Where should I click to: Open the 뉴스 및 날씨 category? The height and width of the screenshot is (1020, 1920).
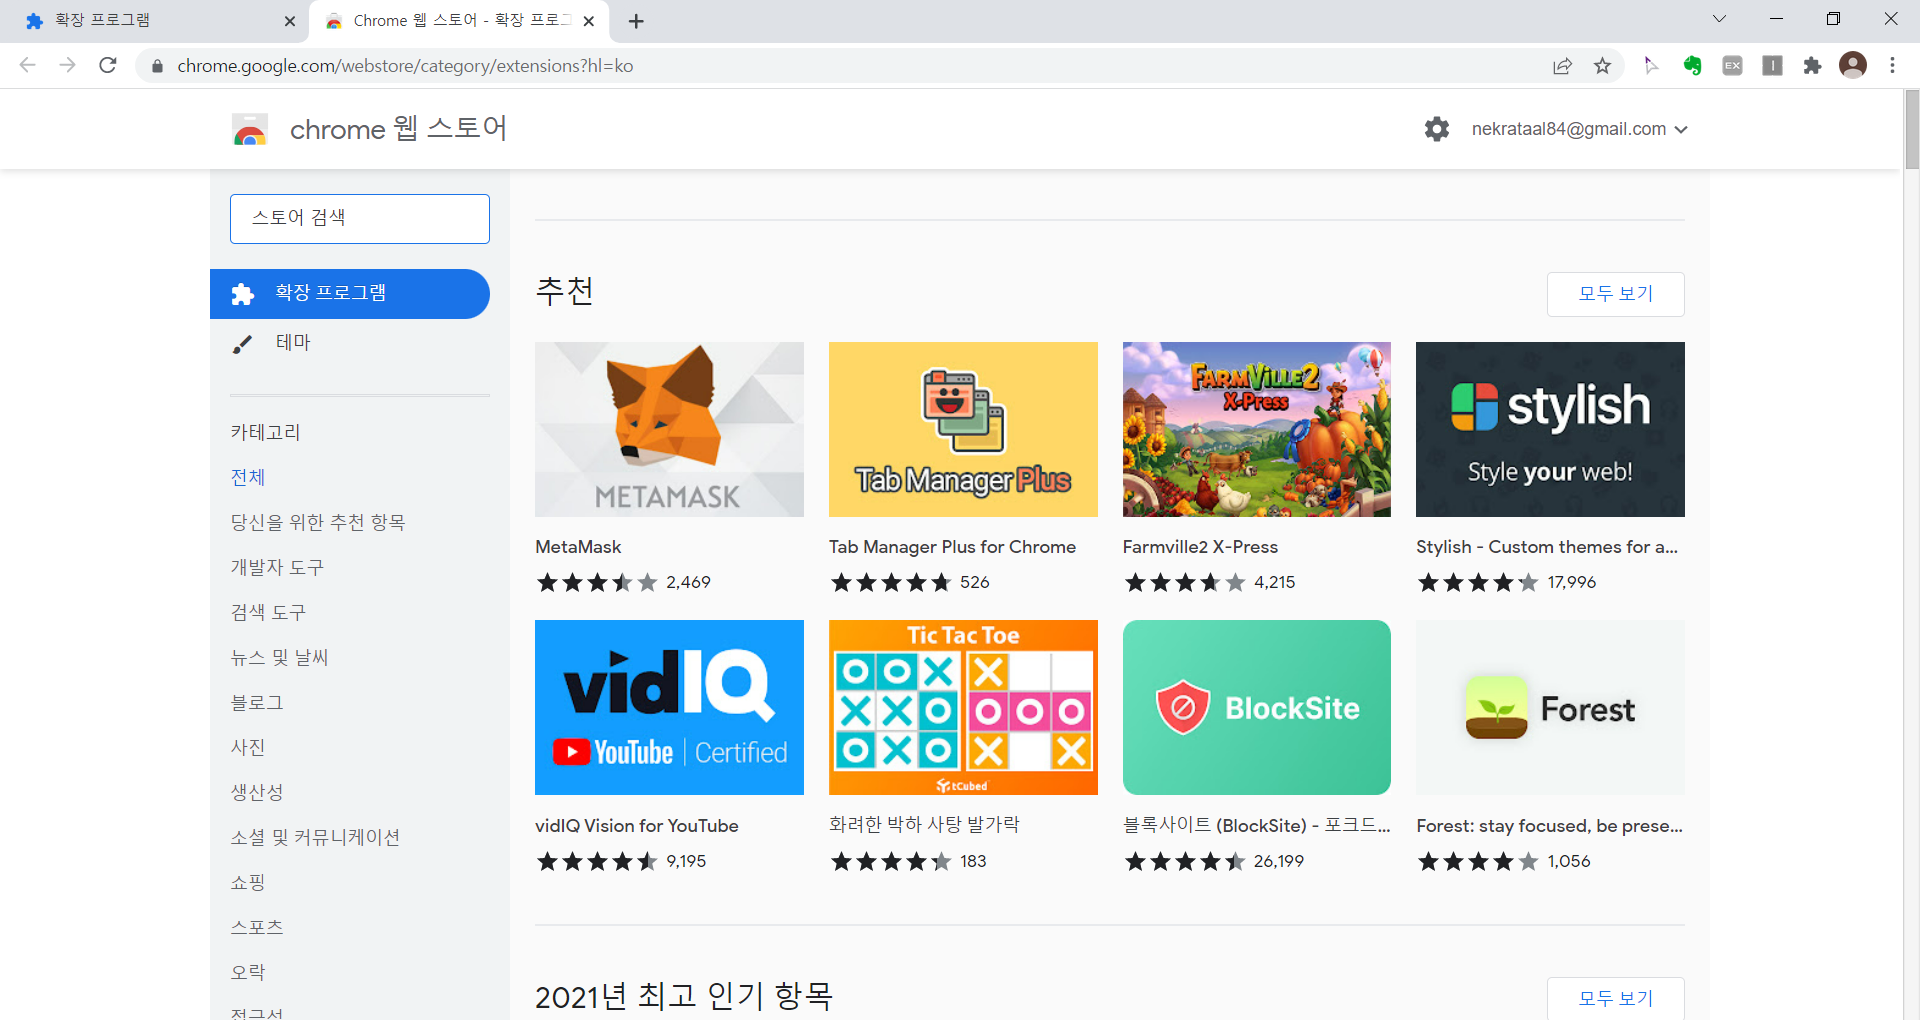pos(280,658)
